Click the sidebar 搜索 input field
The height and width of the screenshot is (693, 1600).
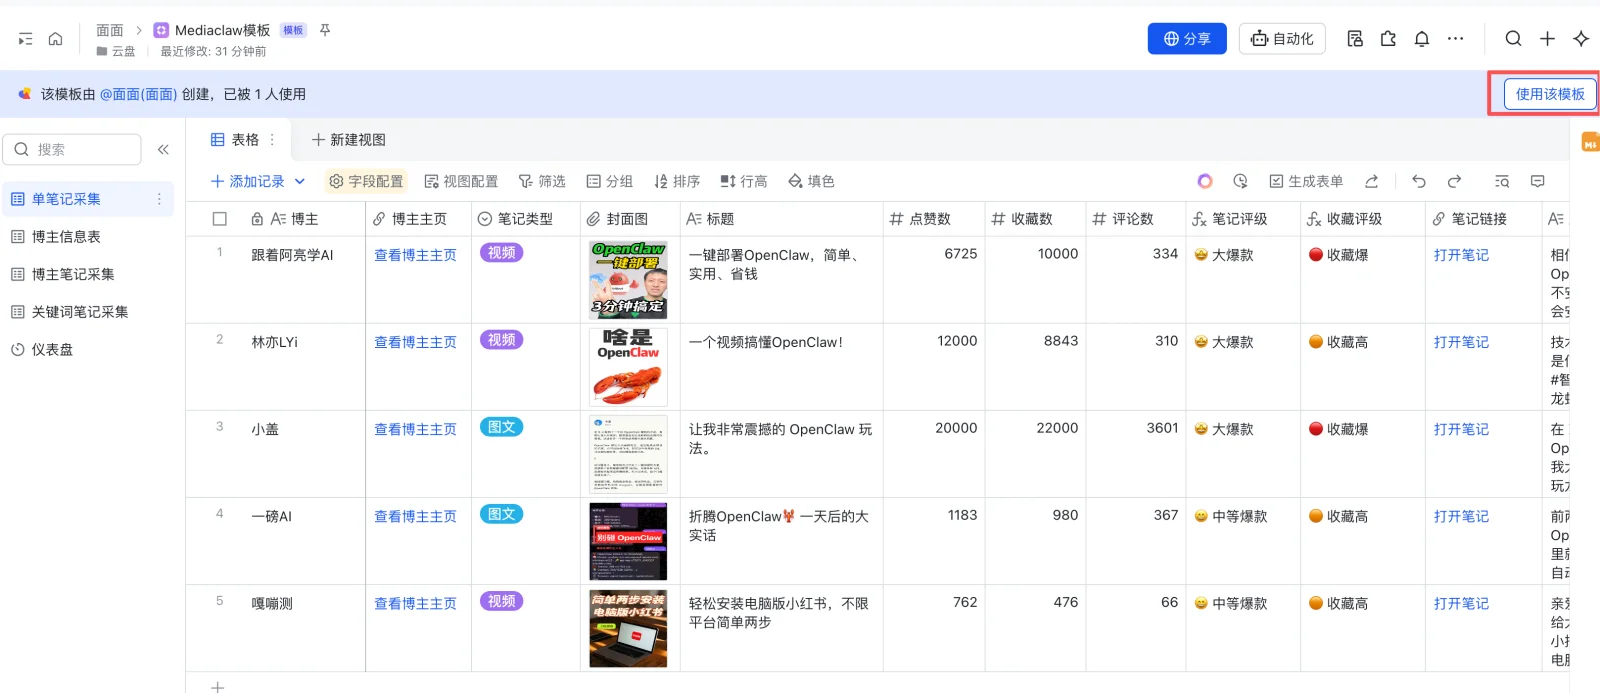pyautogui.click(x=72, y=149)
